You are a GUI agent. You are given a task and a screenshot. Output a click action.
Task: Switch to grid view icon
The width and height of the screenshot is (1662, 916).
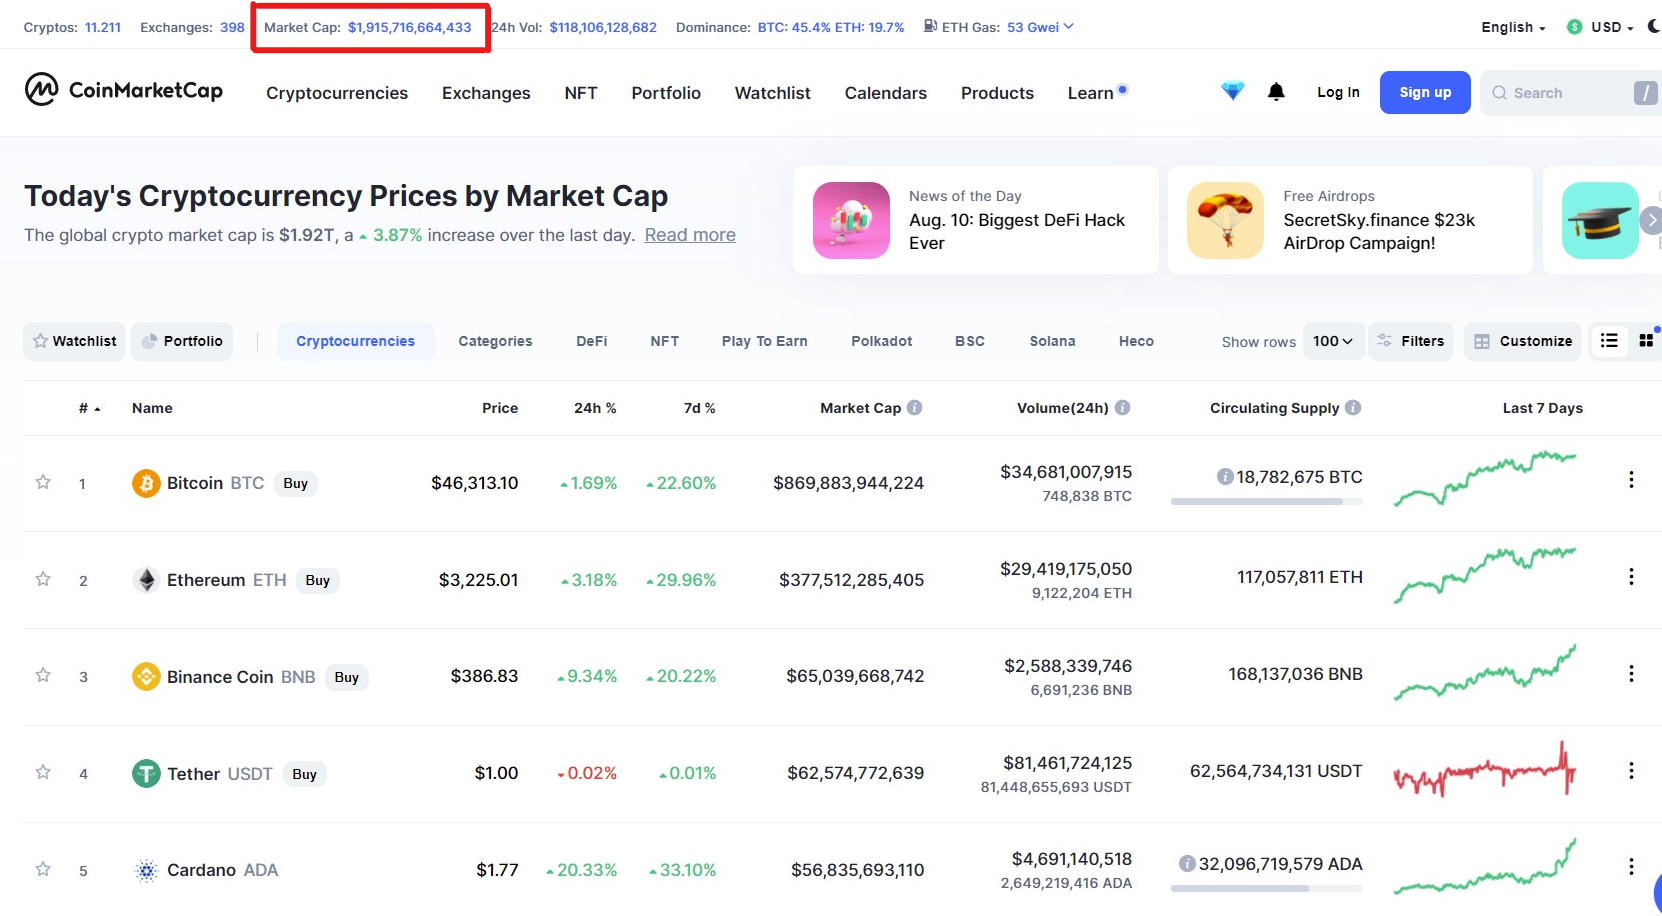pos(1646,341)
